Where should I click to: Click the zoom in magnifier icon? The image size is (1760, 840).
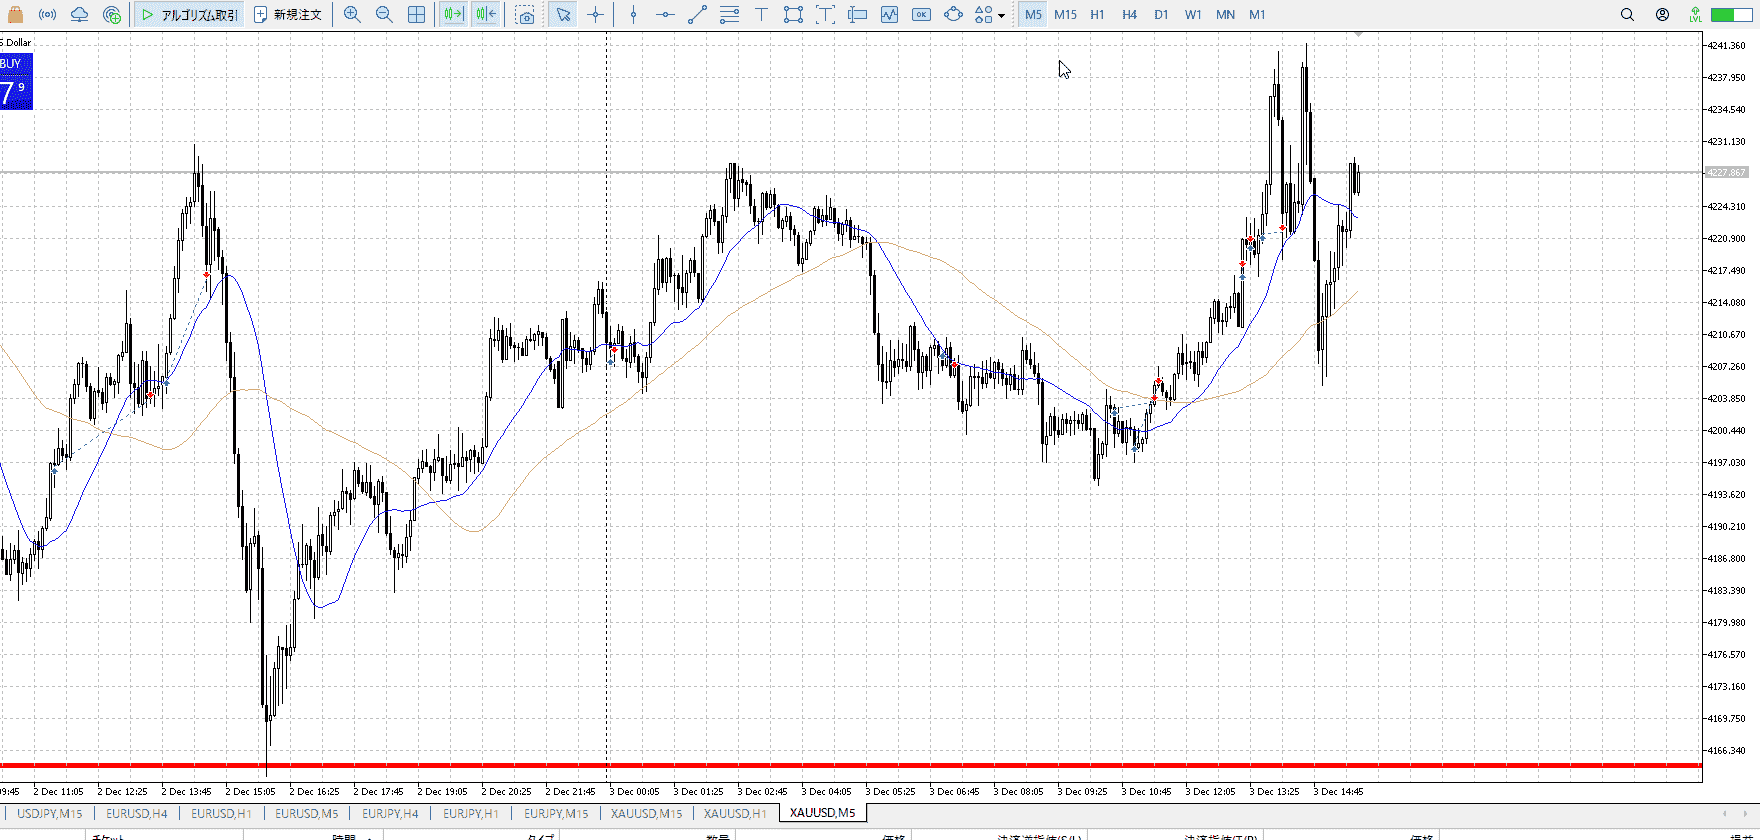(x=352, y=15)
